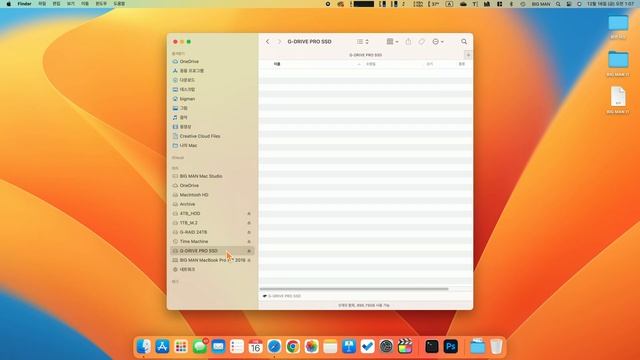This screenshot has width=640, height=360.
Task: Open Photos from the Dock
Action: pos(311,347)
